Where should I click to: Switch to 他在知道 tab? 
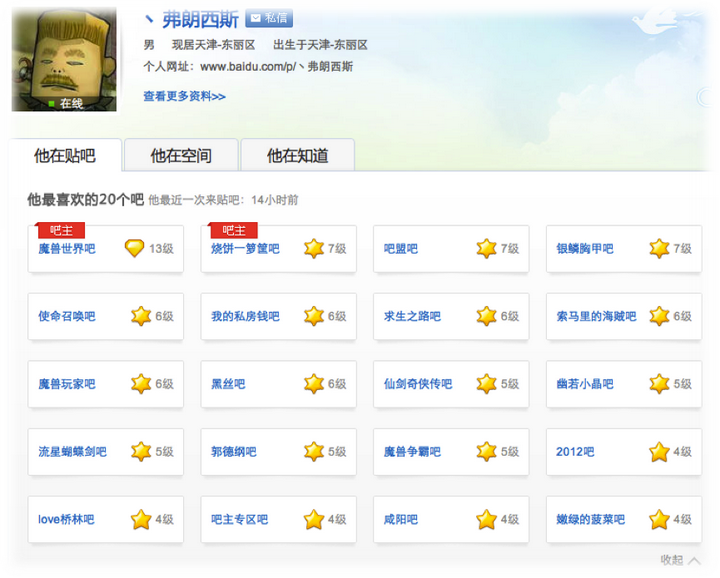298,155
